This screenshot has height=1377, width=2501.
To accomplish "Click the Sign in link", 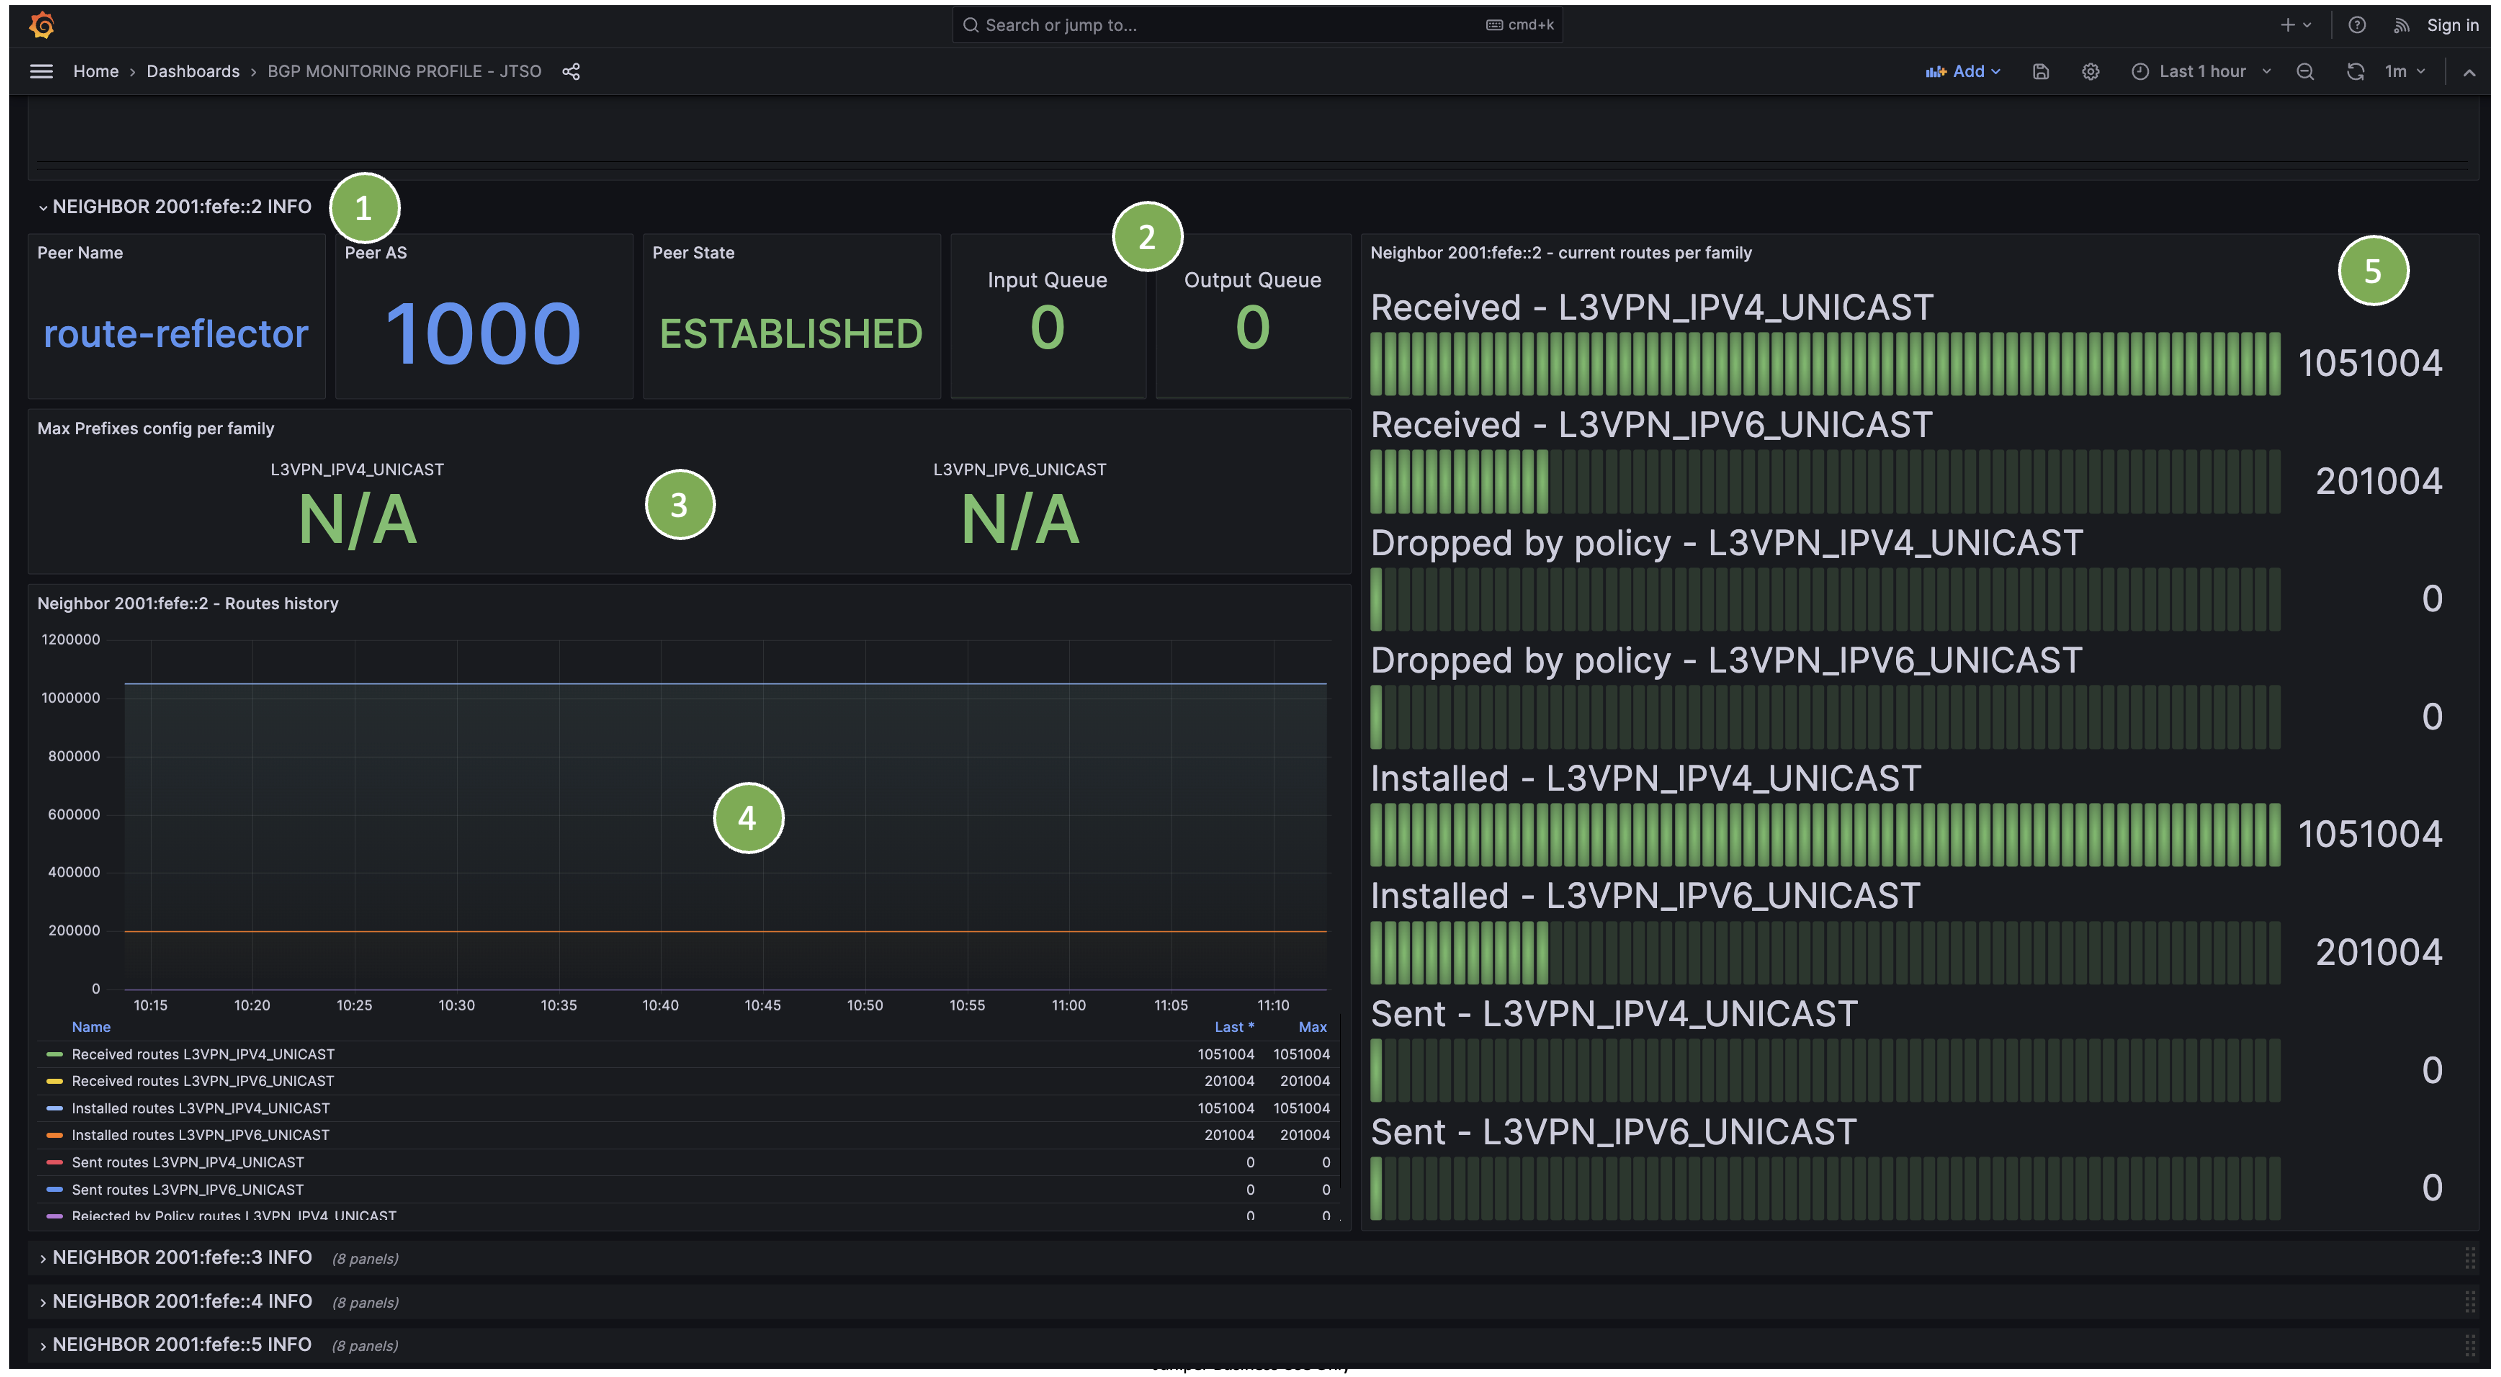I will click(2452, 25).
